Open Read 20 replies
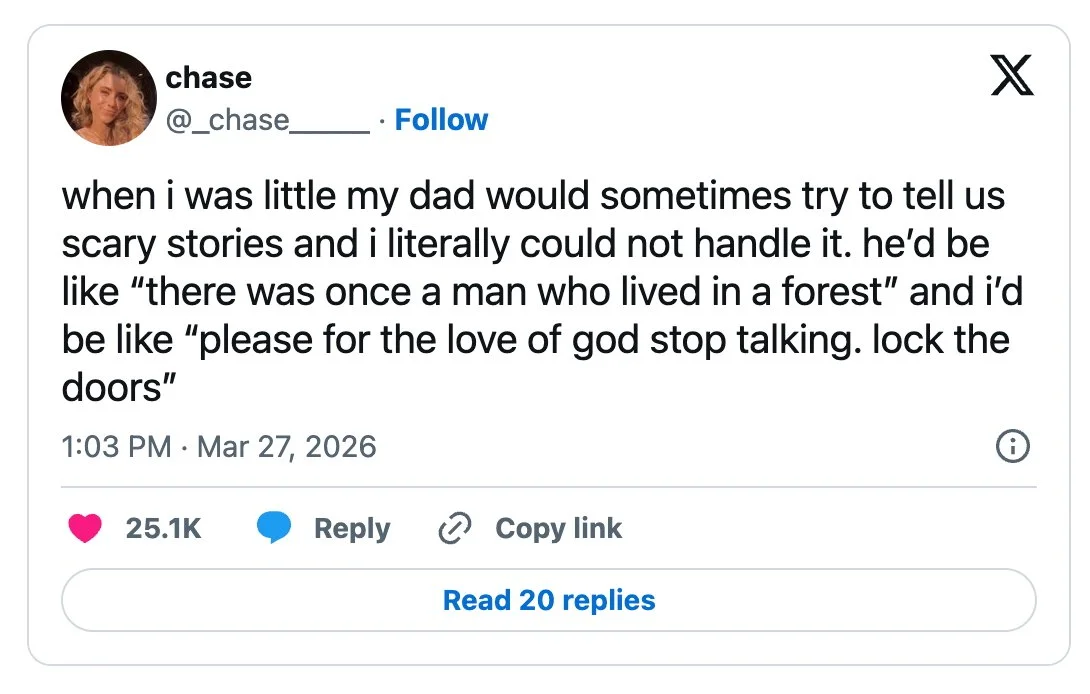Screen dimensions: 1090x694 coord(548,600)
